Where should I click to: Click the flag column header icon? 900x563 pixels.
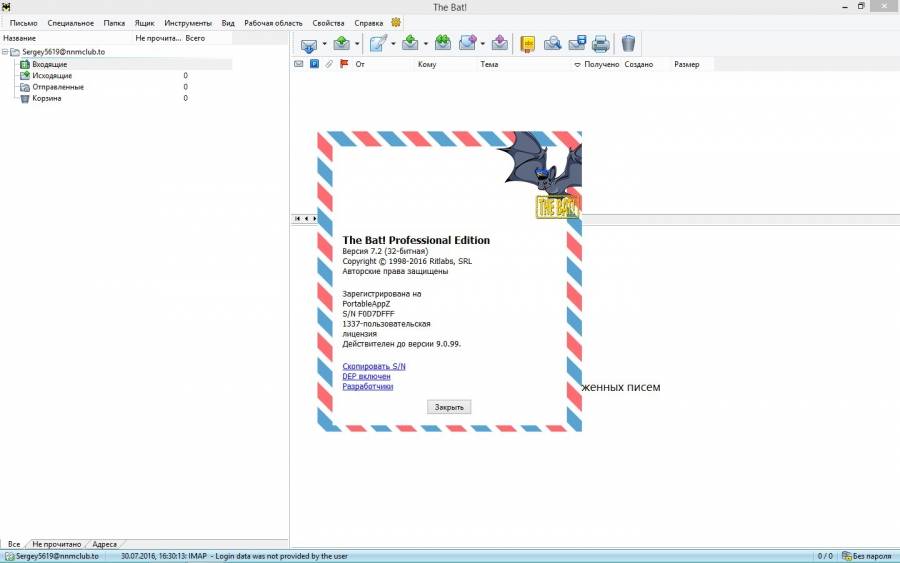[x=344, y=64]
